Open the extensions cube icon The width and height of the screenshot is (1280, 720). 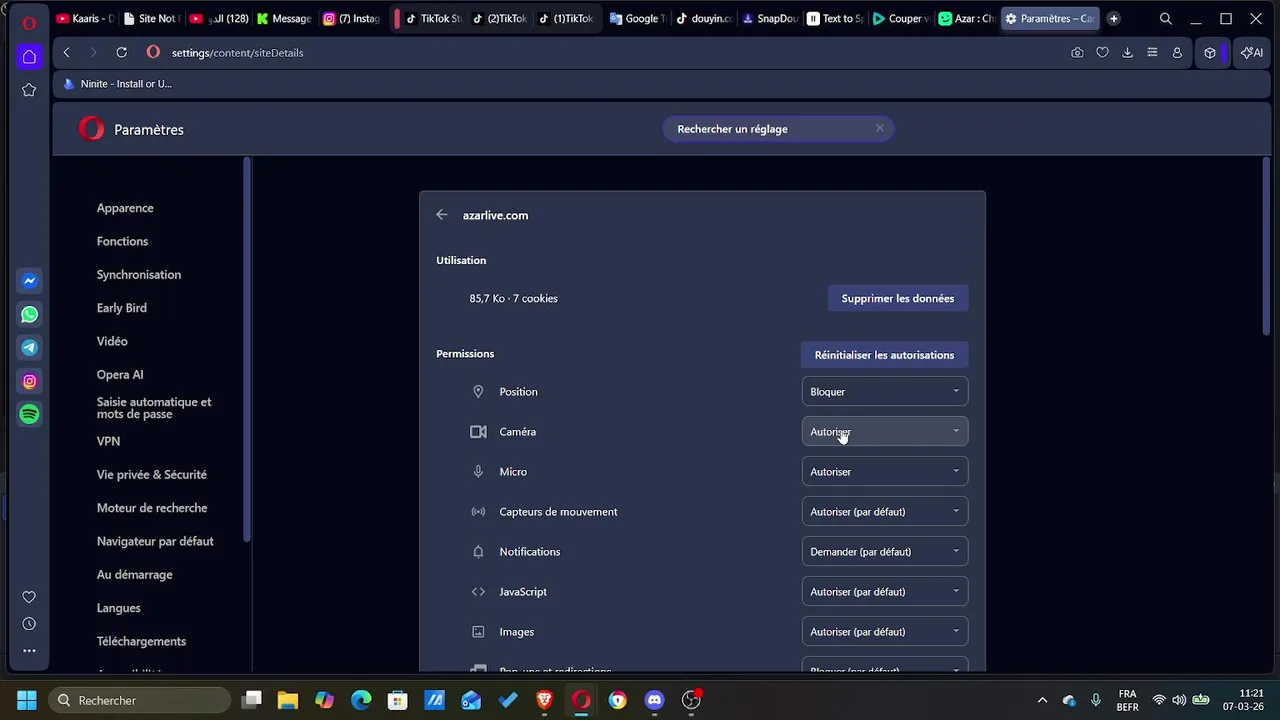(x=1210, y=53)
